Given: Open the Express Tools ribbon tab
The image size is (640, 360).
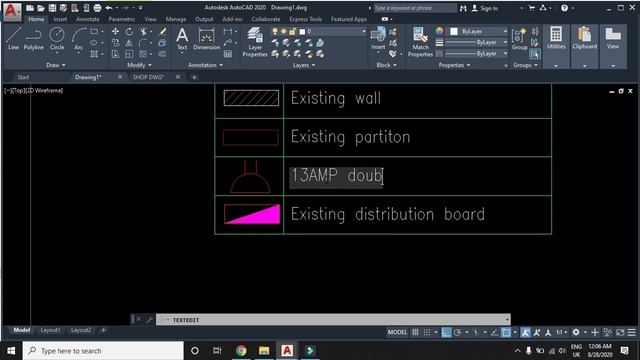Looking at the screenshot, I should pos(306,19).
